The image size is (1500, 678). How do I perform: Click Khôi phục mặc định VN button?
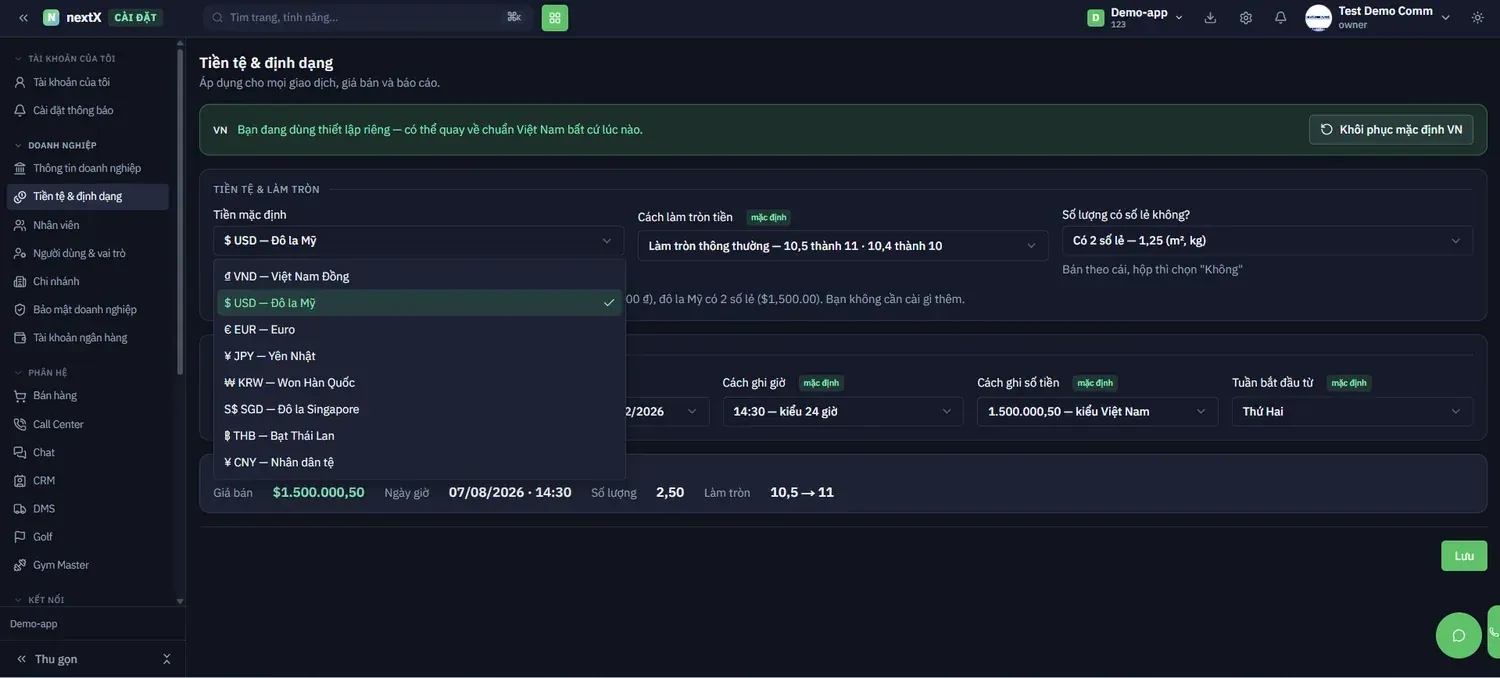tap(1391, 129)
